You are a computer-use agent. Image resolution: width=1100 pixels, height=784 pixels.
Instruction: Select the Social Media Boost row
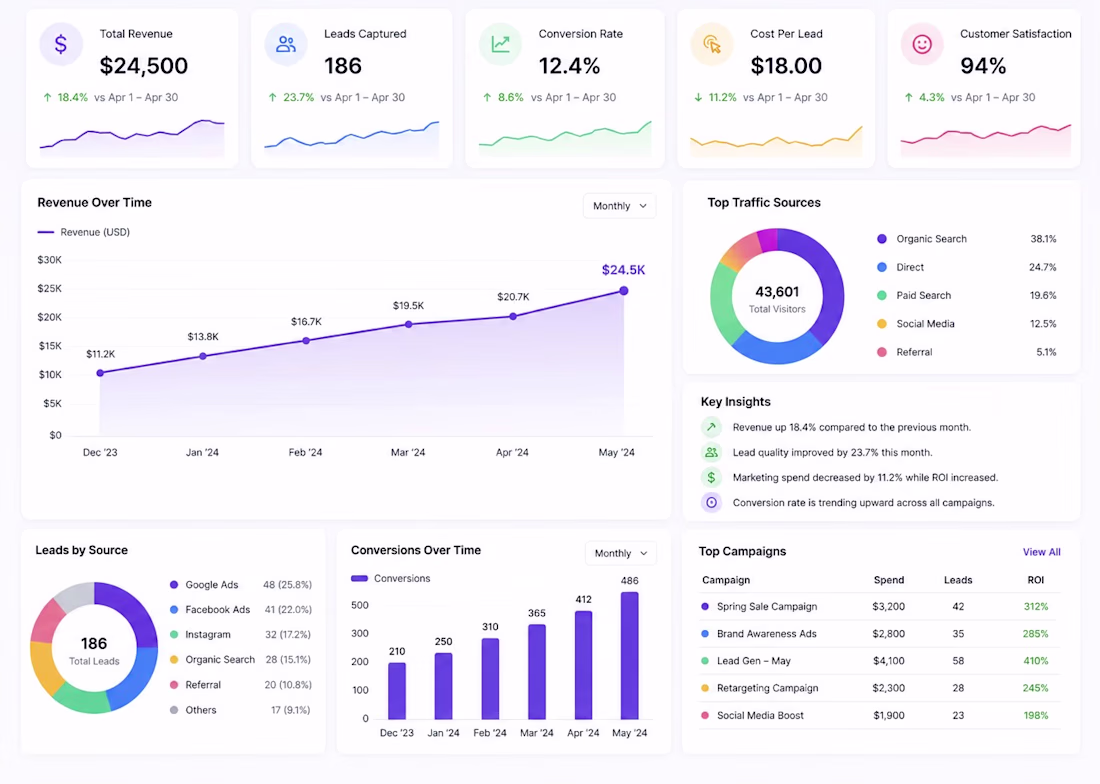pyautogui.click(x=880, y=716)
